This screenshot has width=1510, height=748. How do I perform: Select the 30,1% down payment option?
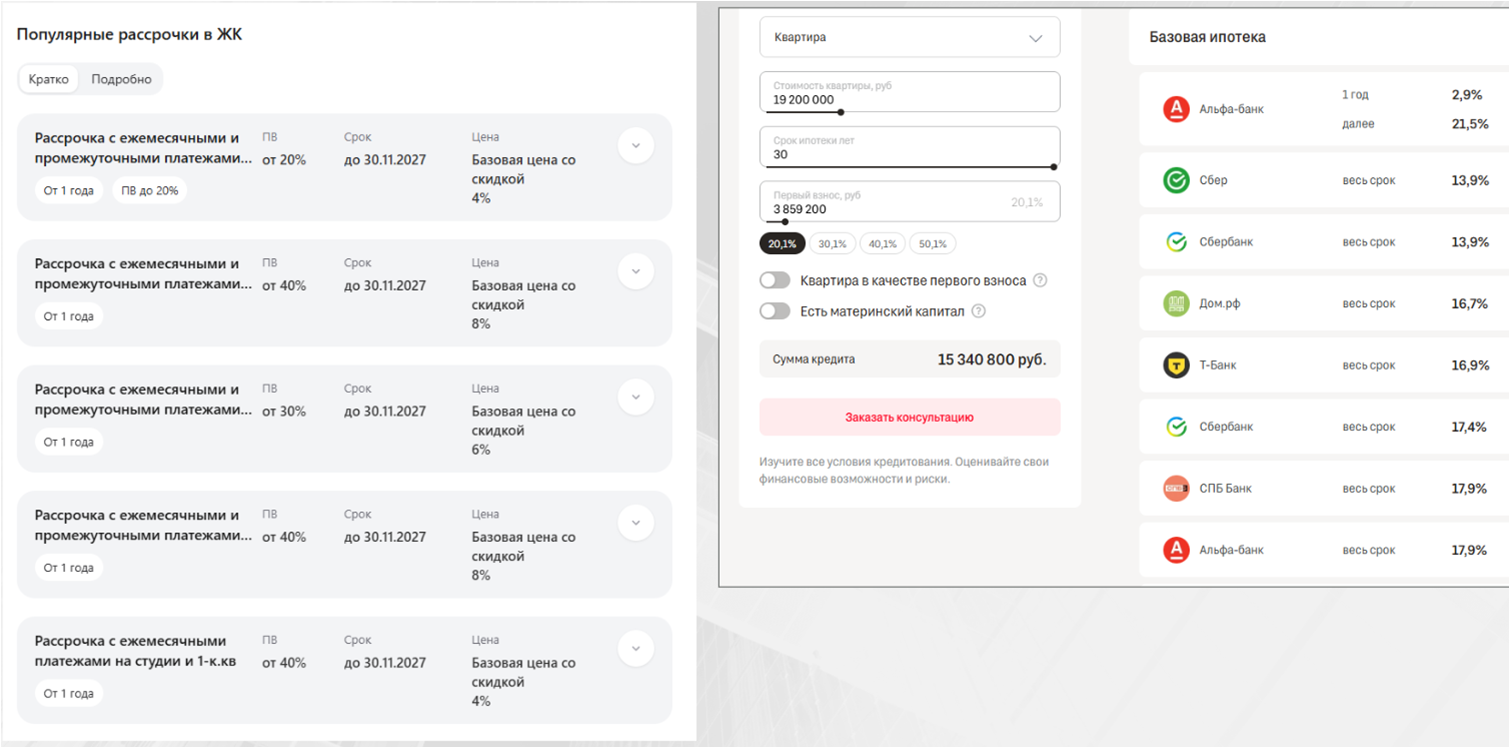click(x=832, y=243)
